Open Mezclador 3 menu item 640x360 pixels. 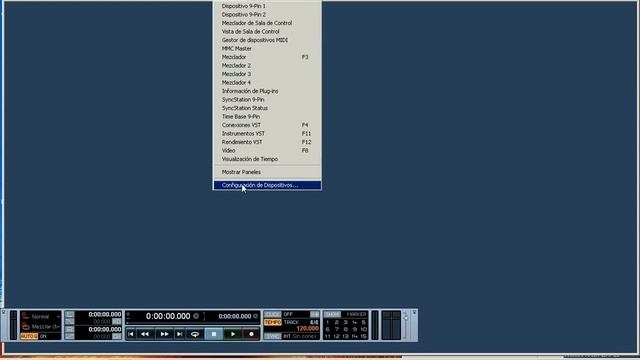pos(267,74)
